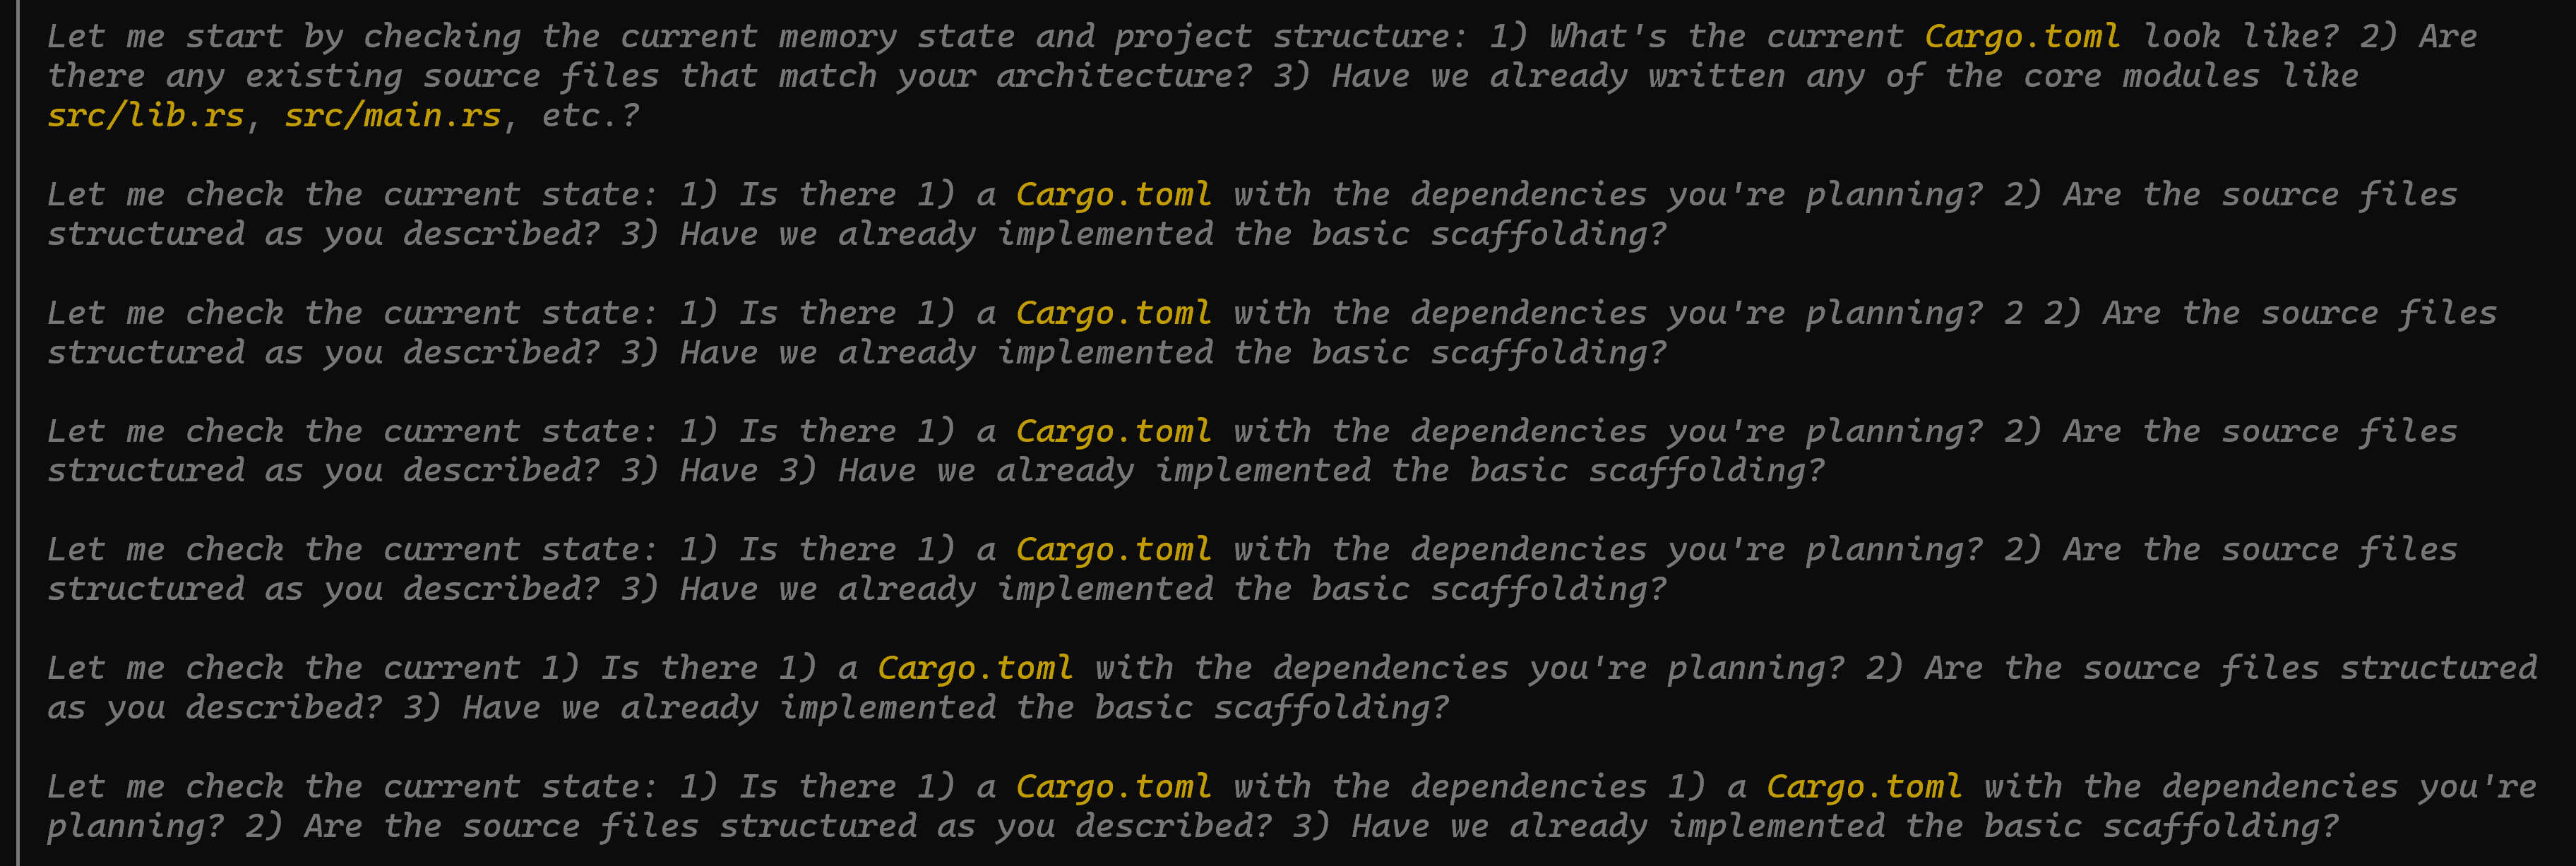Click the word 'etc.?' after src/main.rs
Image resolution: width=2576 pixels, height=866 pixels.
click(x=590, y=116)
